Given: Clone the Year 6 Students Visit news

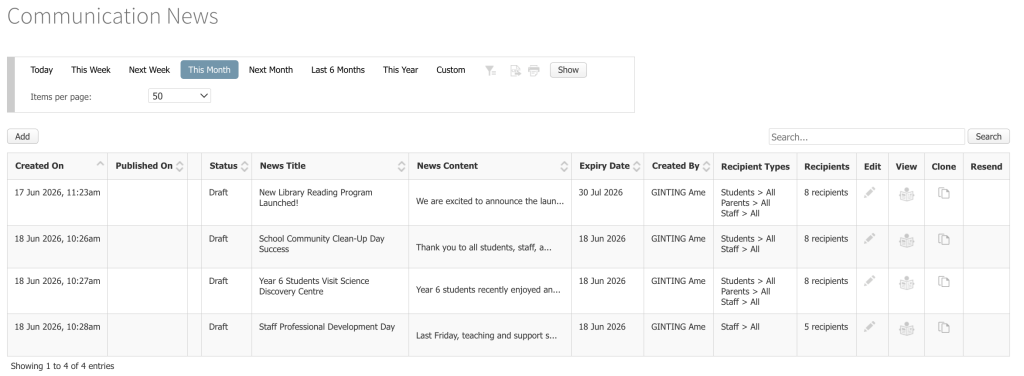Looking at the screenshot, I should pos(944,281).
